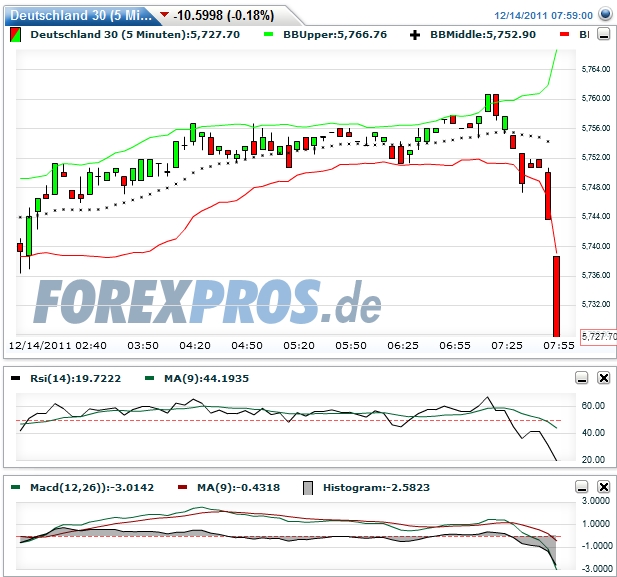Click the black Rsi(14) legend swatch
Viewport: 617px width, 577px height.
(x=15, y=378)
